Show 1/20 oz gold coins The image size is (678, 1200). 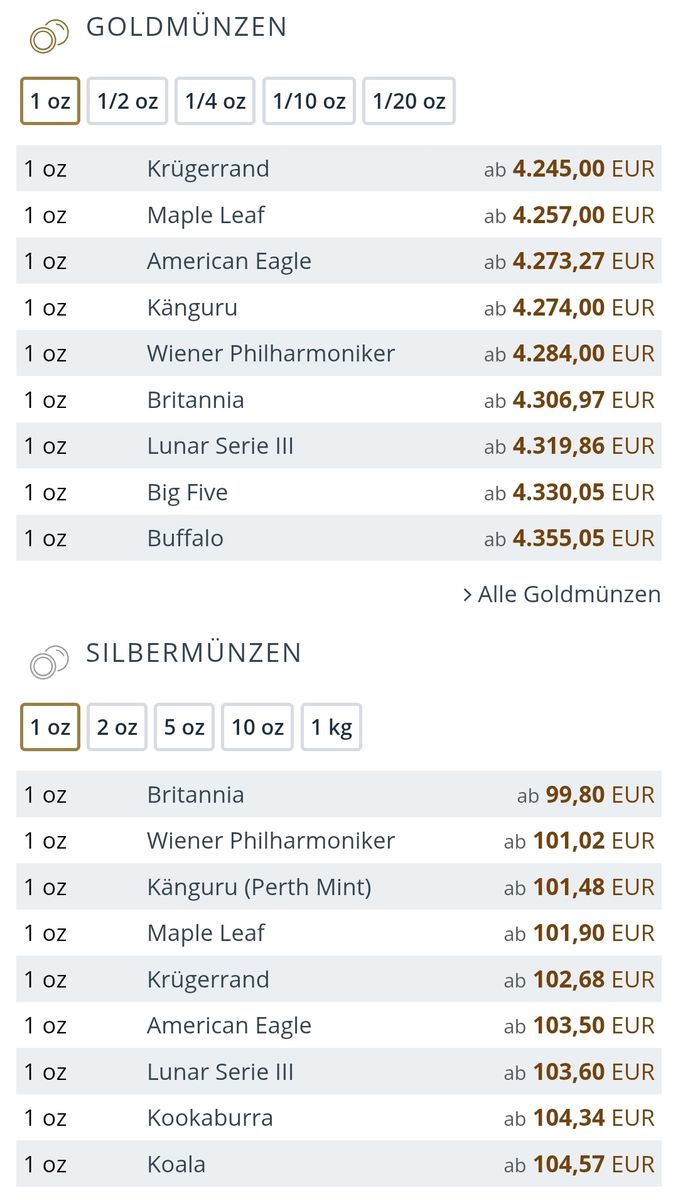point(409,101)
